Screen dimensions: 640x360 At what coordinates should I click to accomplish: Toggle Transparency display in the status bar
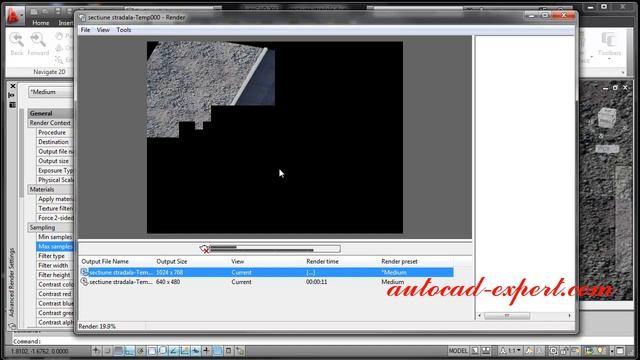218,351
